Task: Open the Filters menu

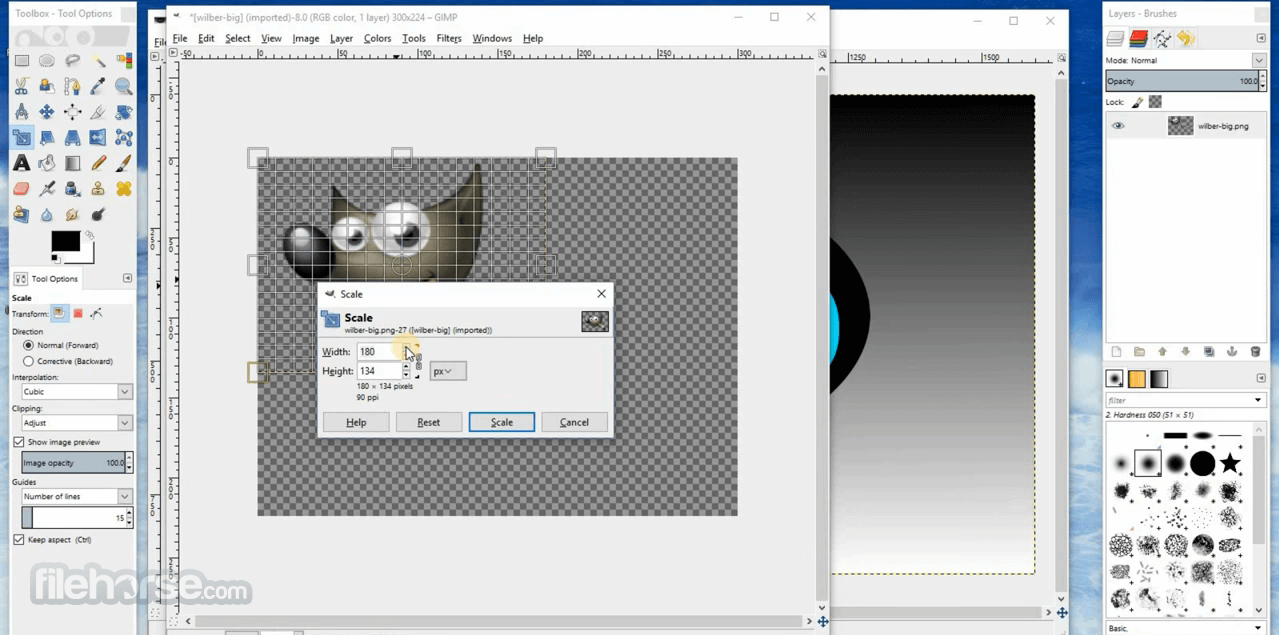Action: [449, 38]
